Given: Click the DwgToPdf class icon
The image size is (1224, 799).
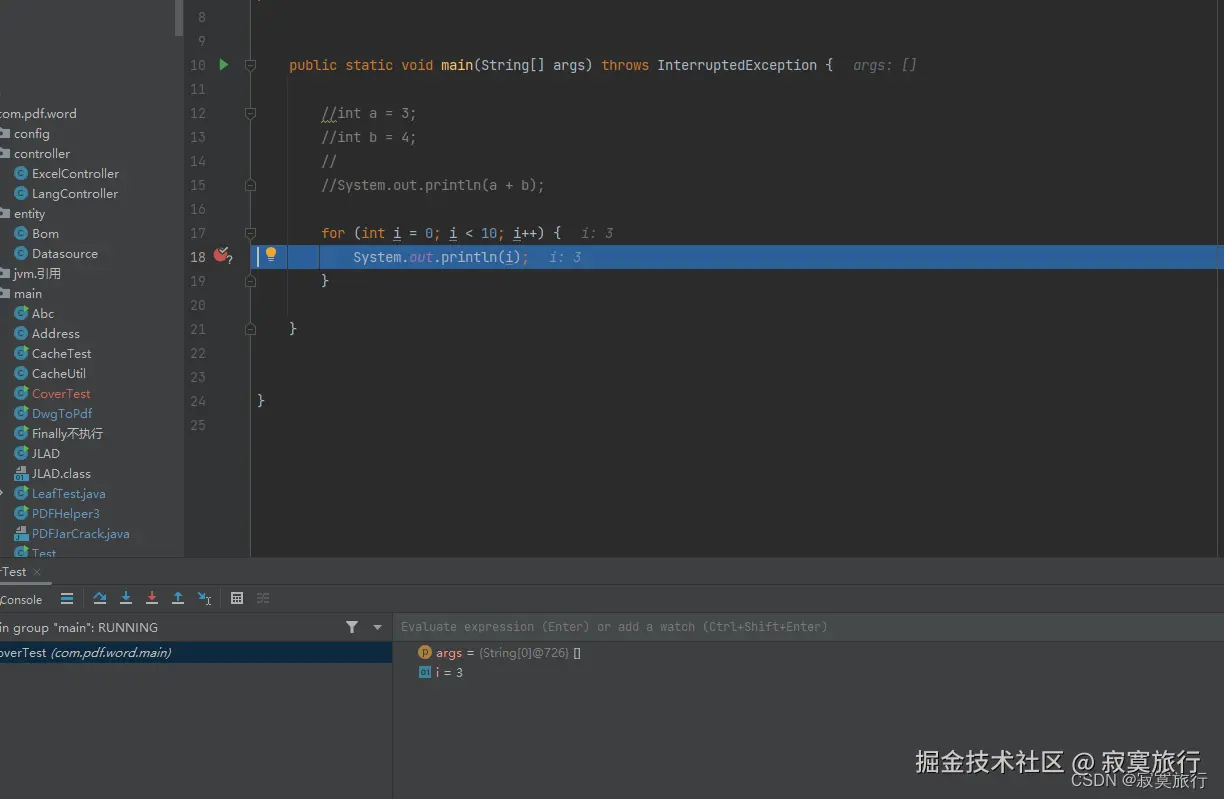Looking at the screenshot, I should coord(21,413).
